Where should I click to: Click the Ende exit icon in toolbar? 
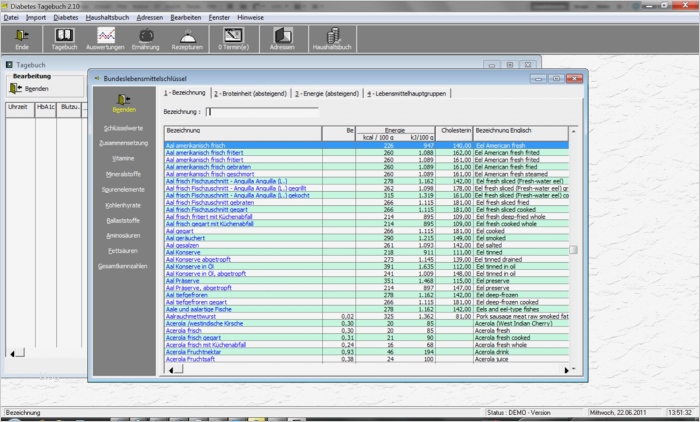pyautogui.click(x=22, y=39)
